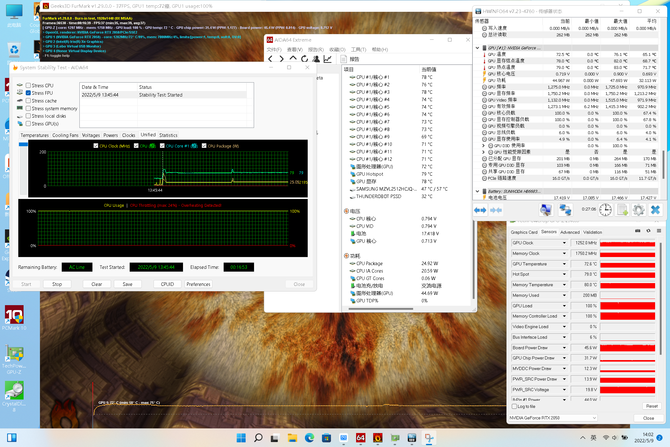Open GPU-Z hamburger menu icon

(x=659, y=231)
